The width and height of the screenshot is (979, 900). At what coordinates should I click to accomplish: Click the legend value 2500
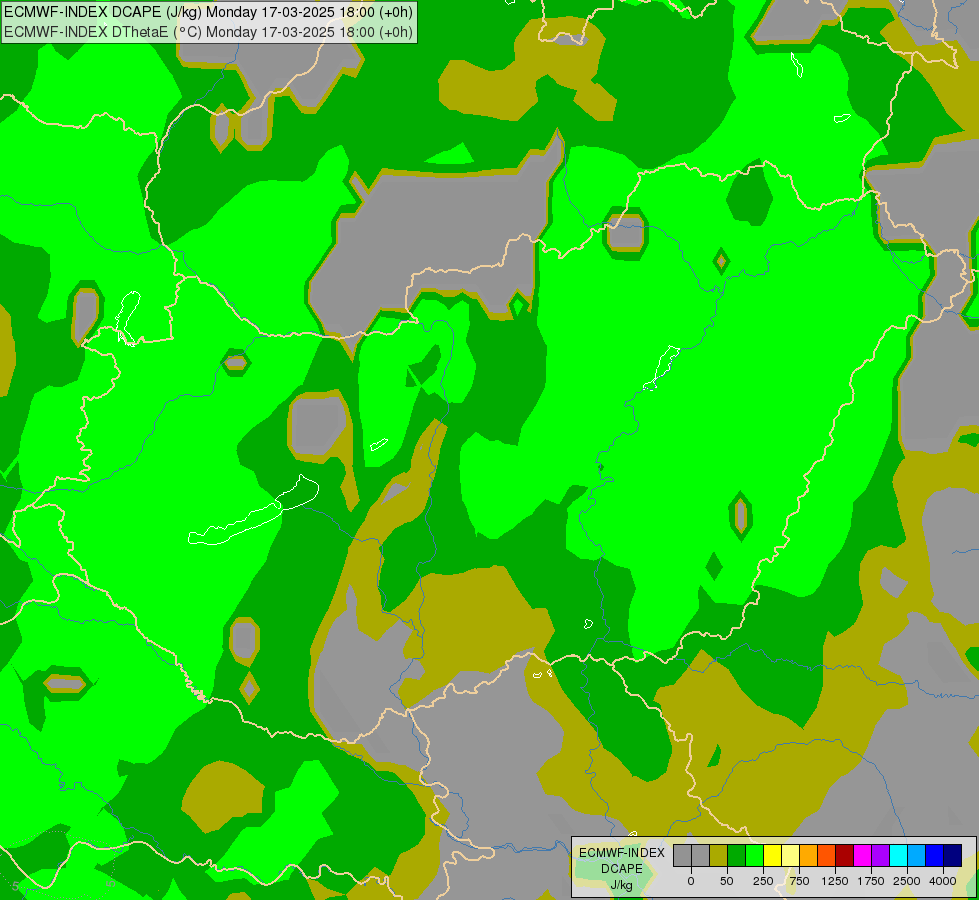click(907, 881)
